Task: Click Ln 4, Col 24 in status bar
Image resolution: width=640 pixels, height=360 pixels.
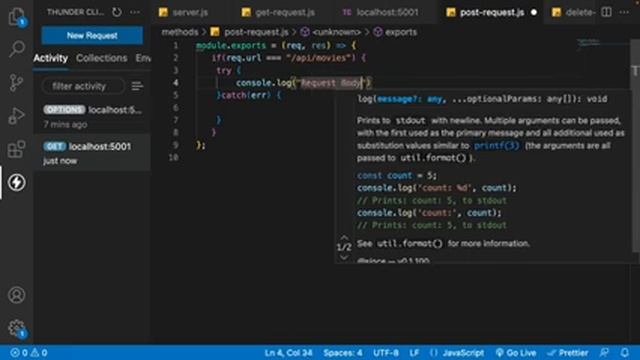Action: [288, 353]
